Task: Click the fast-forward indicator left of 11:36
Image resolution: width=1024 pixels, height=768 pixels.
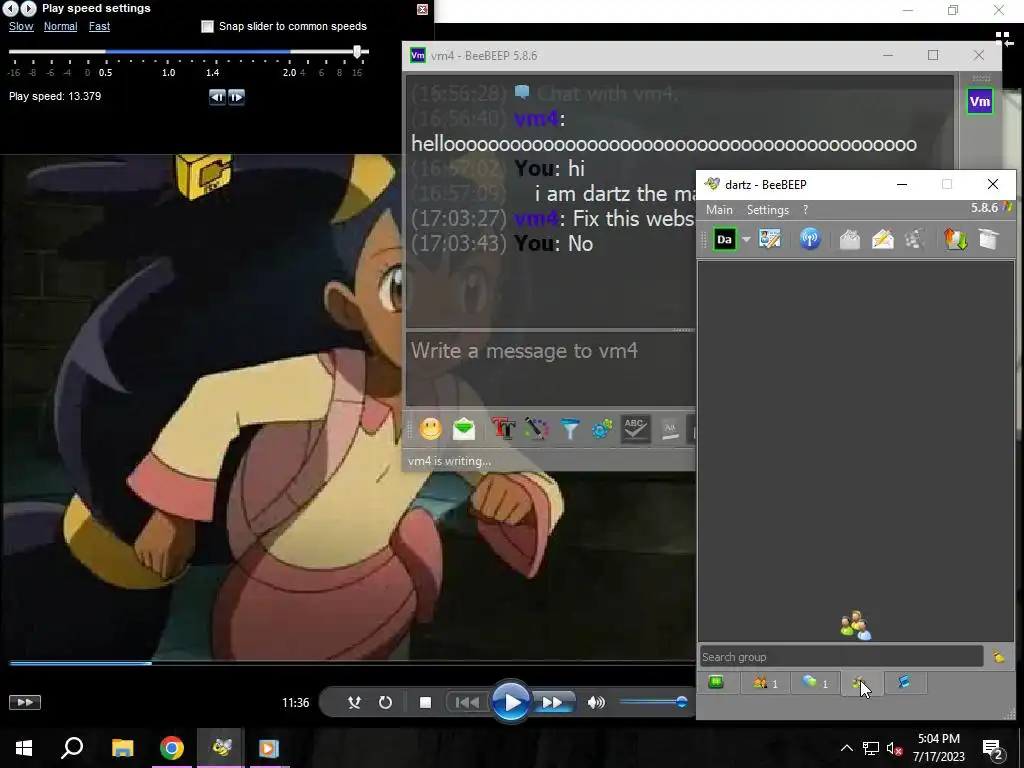Action: [x=25, y=702]
